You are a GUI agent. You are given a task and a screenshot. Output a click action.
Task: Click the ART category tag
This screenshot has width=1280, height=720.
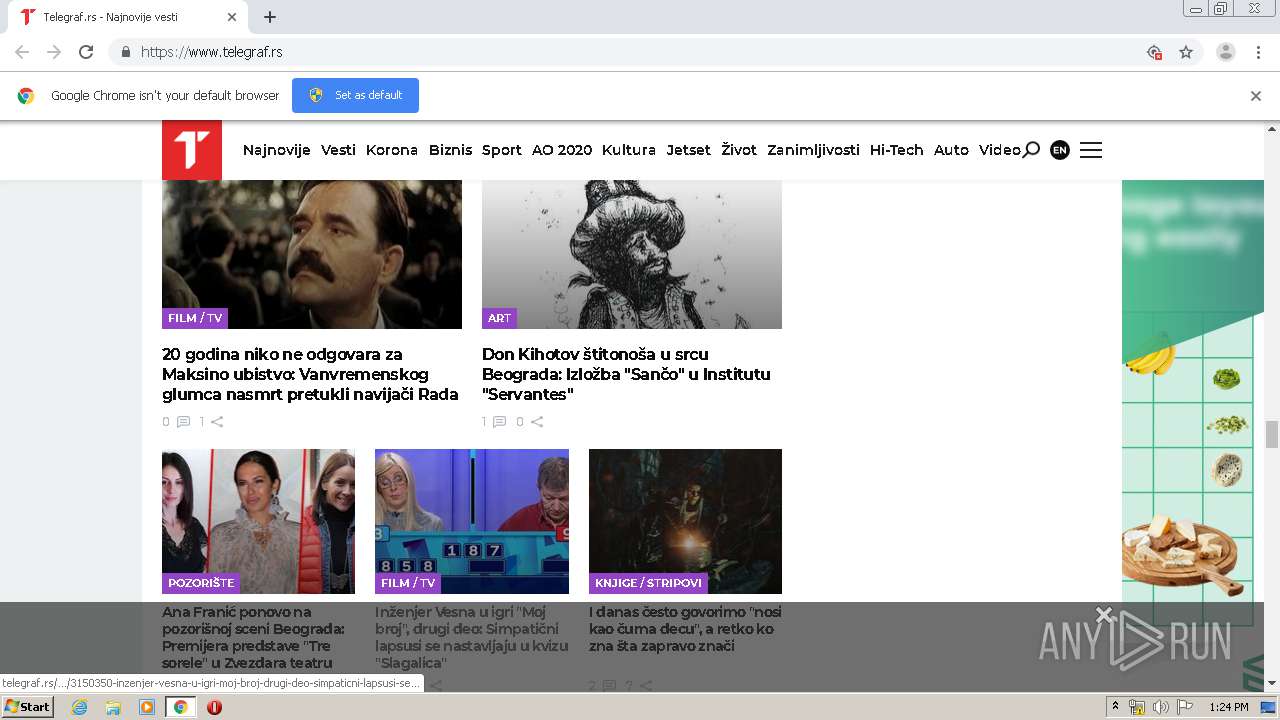point(499,318)
